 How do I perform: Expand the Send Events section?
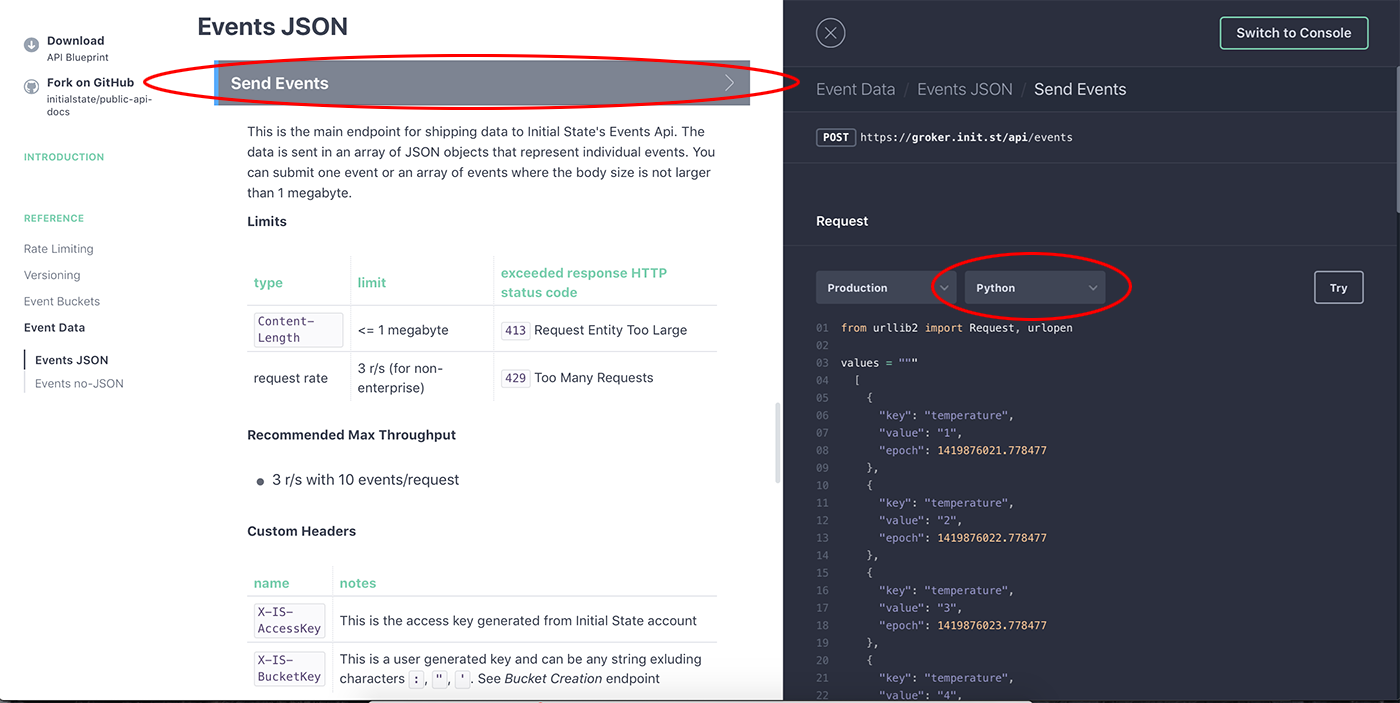click(x=480, y=83)
